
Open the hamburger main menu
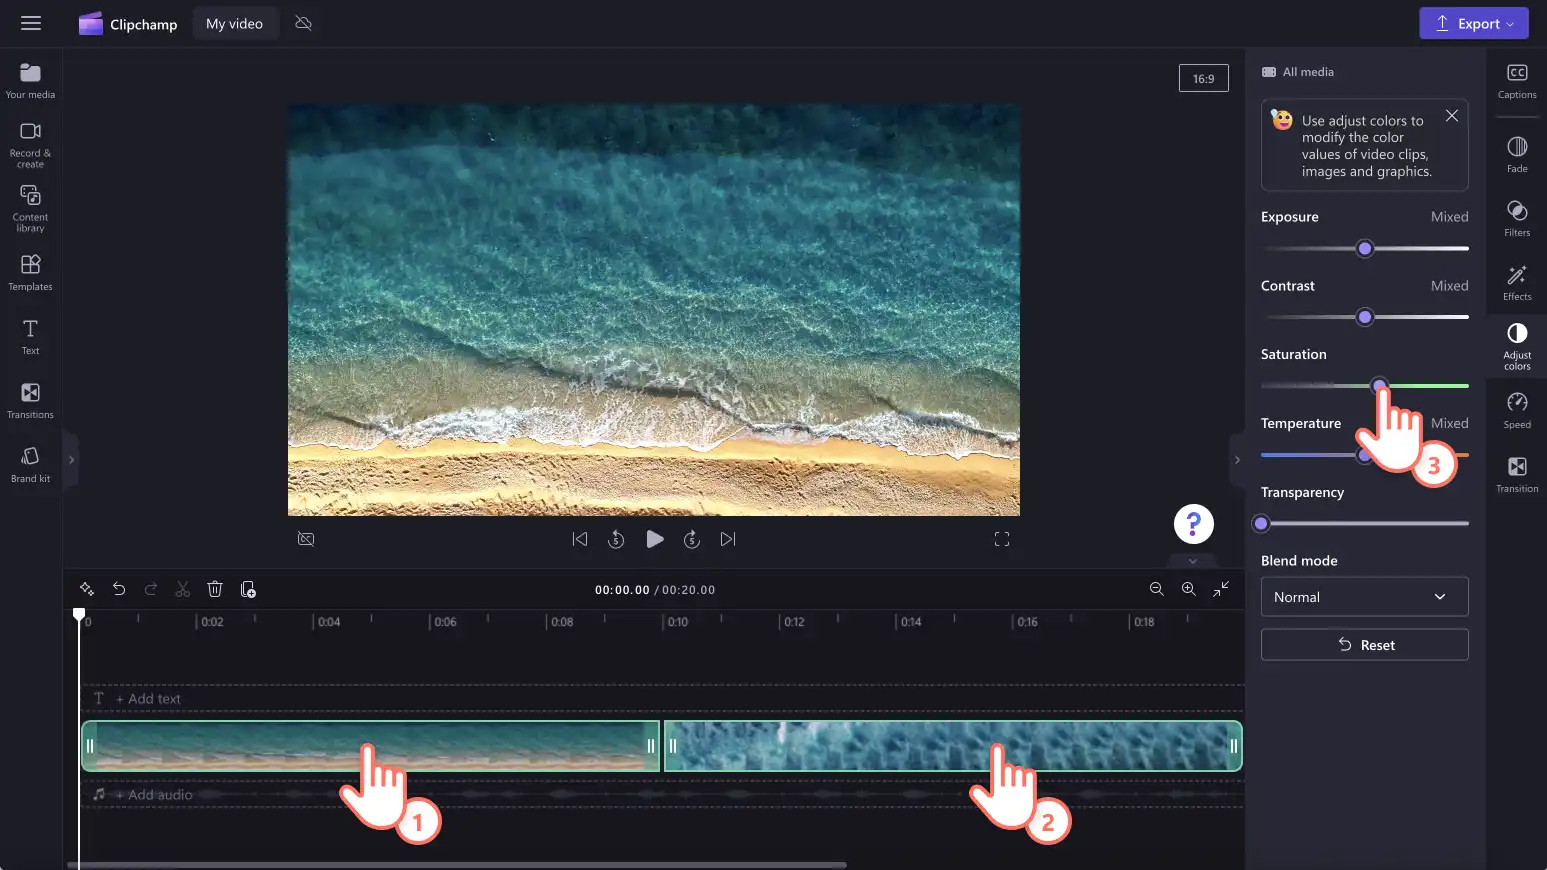click(x=31, y=23)
